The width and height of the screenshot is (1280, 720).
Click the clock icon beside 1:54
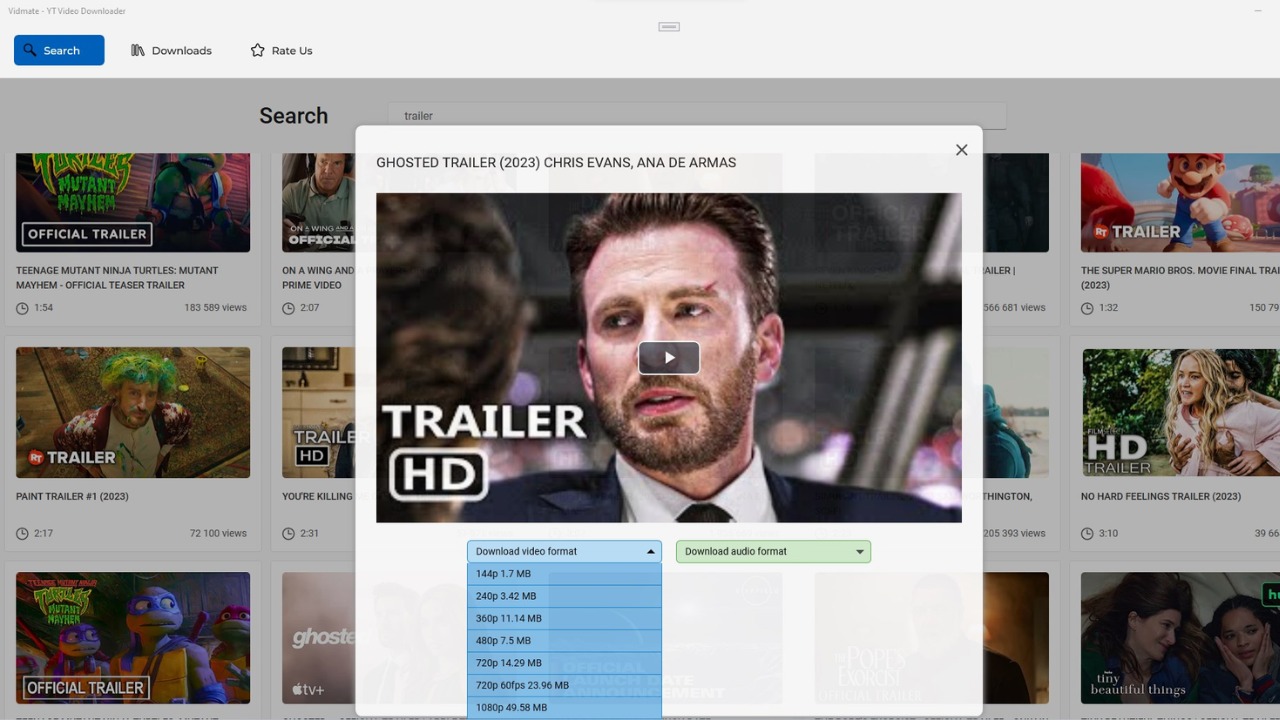point(22,308)
